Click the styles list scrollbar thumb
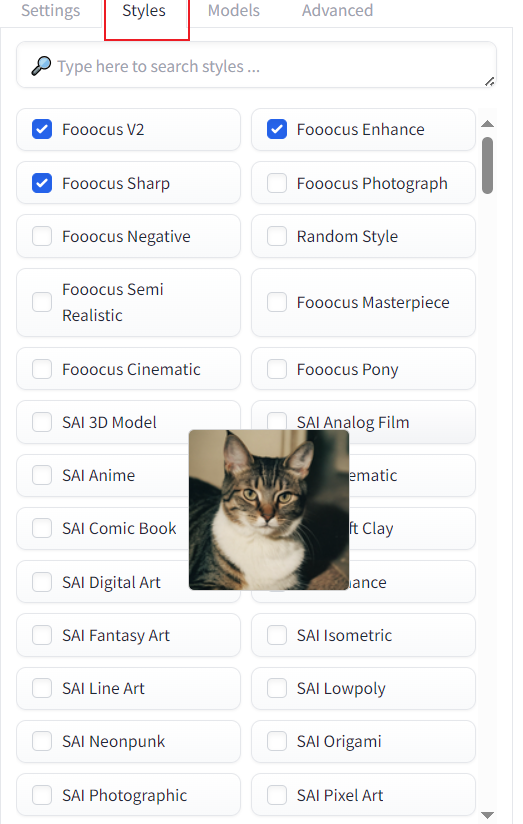The height and width of the screenshot is (824, 523). (x=487, y=166)
